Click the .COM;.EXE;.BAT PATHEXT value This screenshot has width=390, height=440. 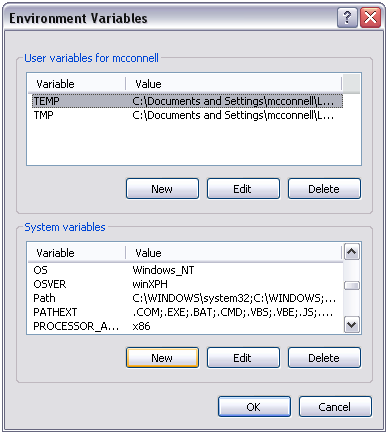pos(232,312)
